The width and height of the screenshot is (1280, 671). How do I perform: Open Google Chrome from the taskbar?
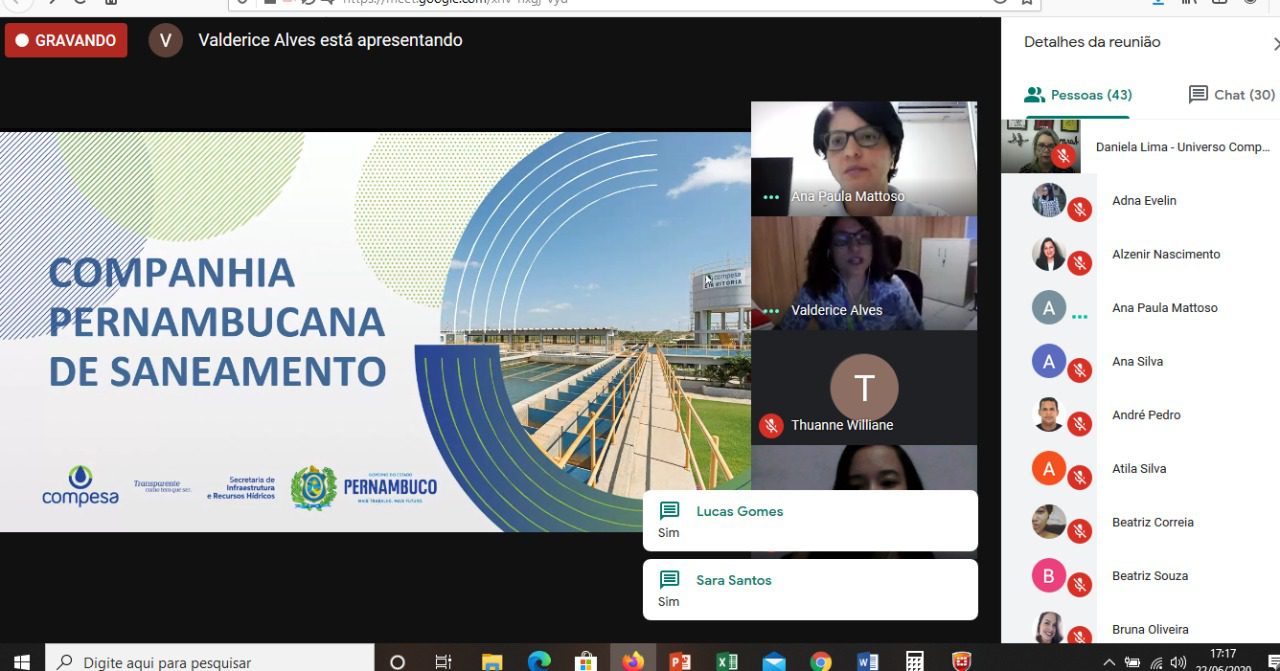pos(821,661)
